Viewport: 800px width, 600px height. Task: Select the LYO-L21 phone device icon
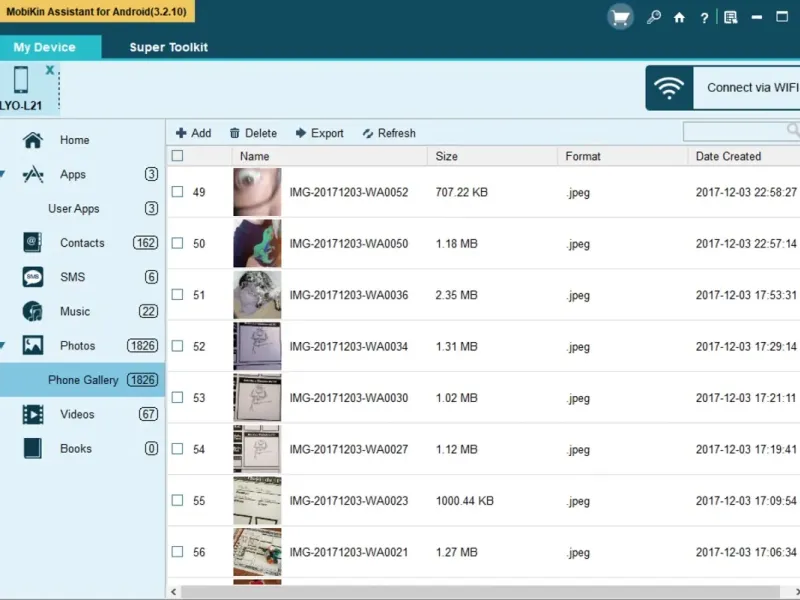tap(21, 80)
